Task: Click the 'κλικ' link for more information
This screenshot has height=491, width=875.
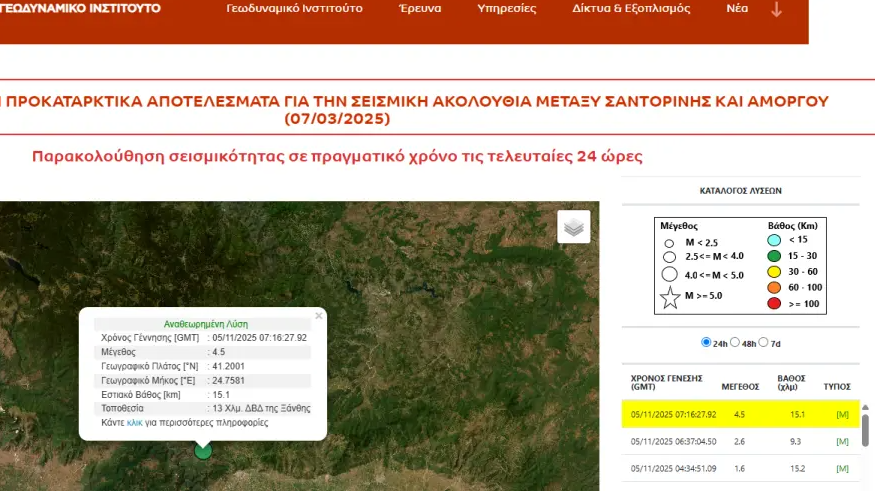Action: pos(134,423)
